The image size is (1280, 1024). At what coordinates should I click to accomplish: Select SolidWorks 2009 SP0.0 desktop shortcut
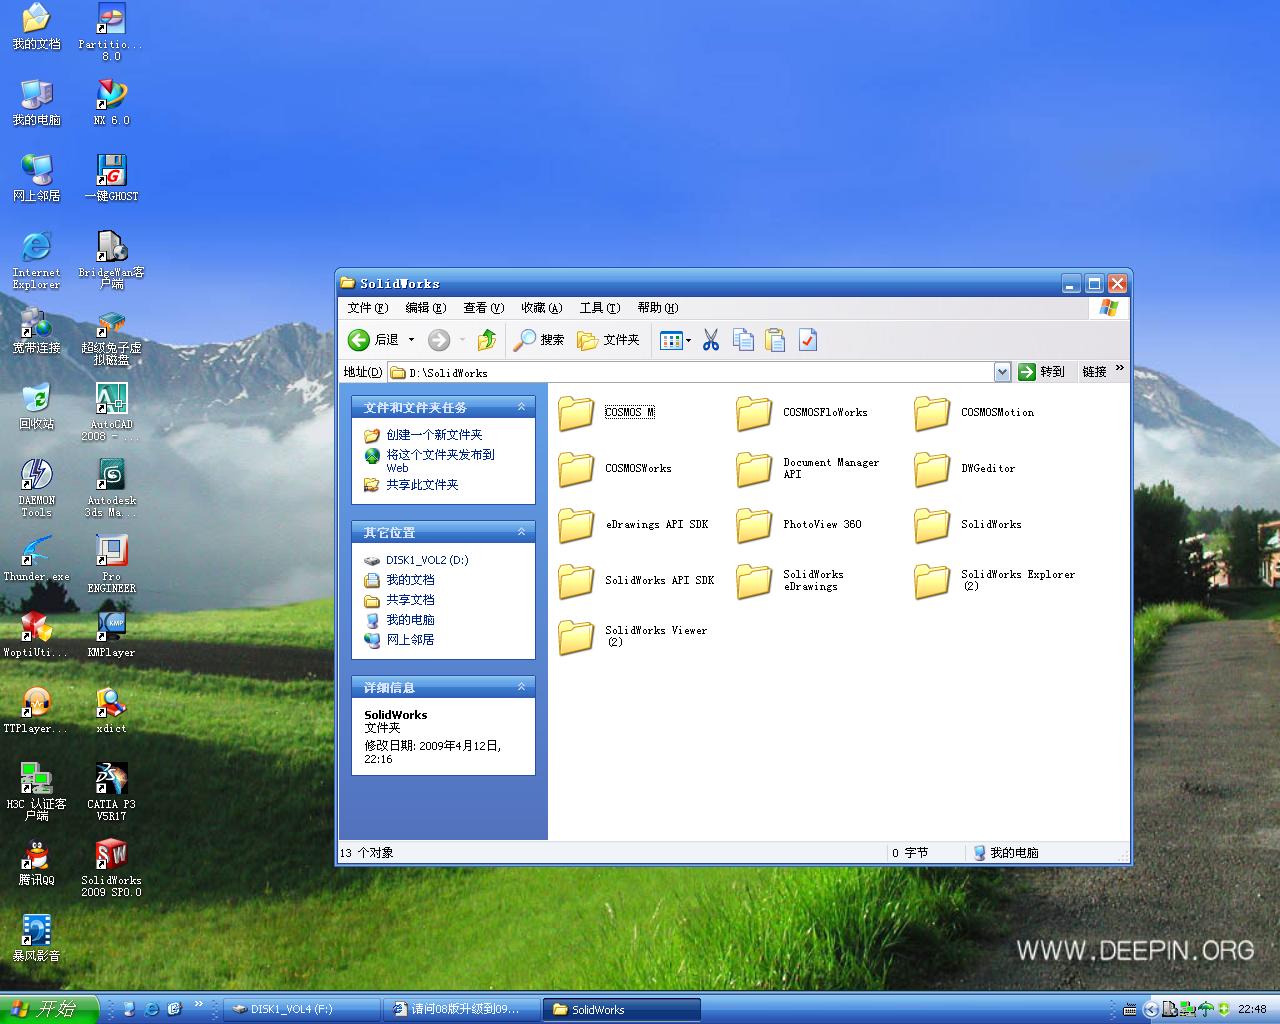point(111,868)
